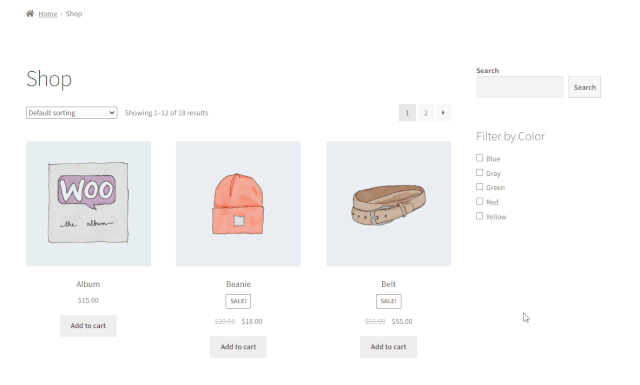Select page 1 in pagination

[407, 113]
